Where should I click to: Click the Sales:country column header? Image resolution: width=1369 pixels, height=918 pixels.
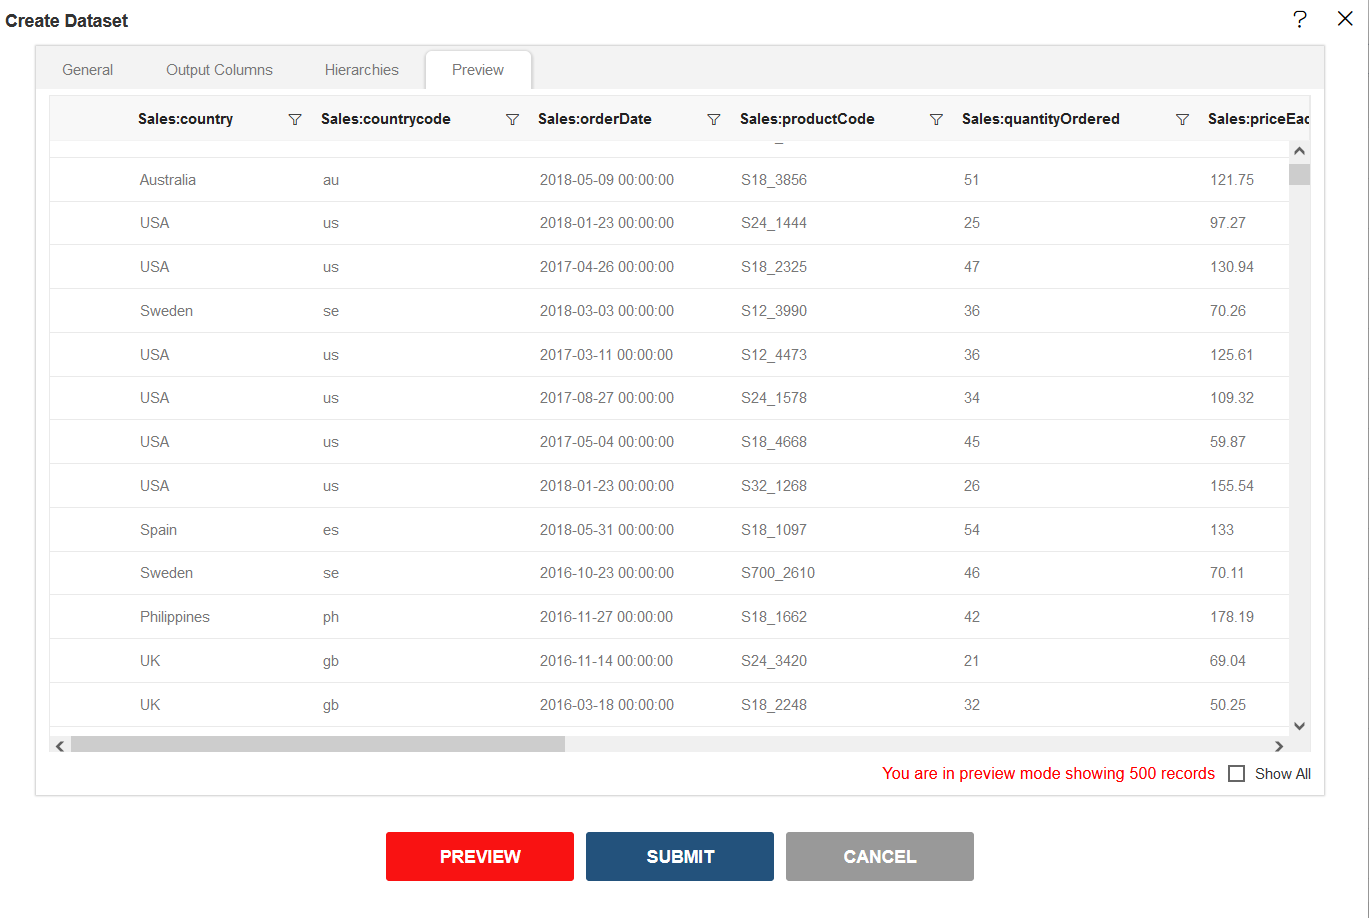pos(185,119)
